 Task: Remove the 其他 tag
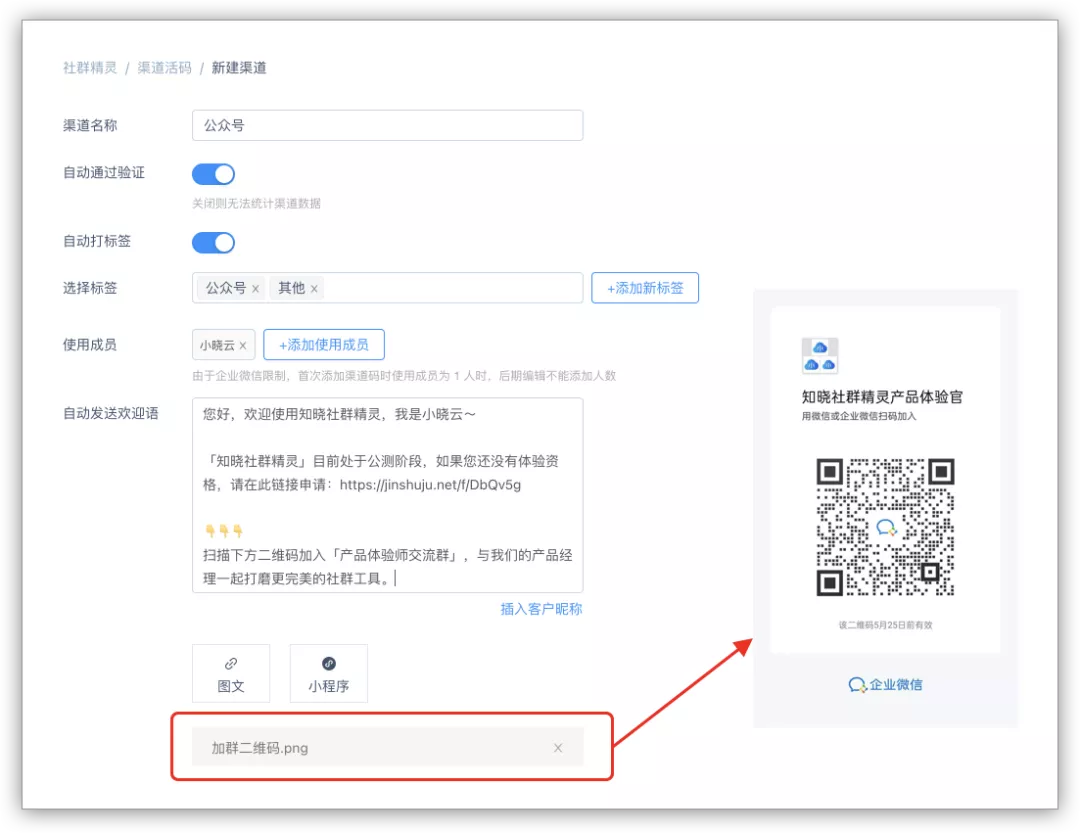[x=314, y=289]
